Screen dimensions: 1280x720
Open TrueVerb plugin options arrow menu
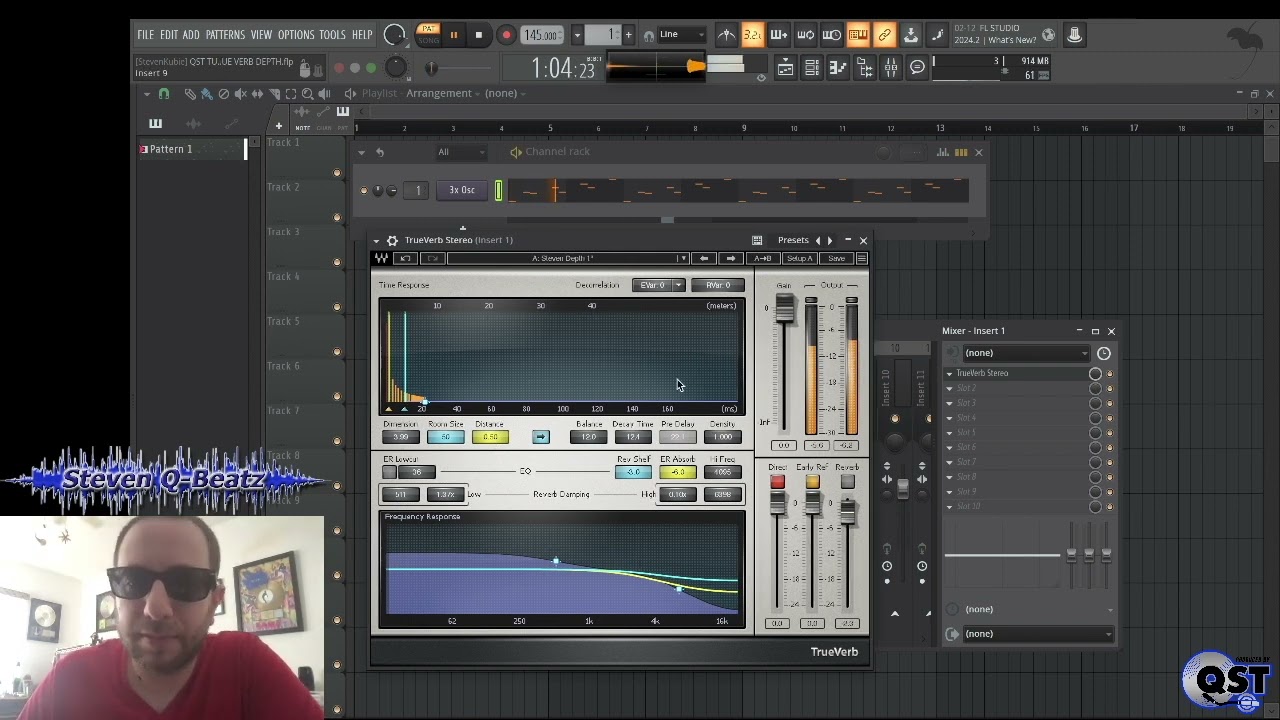tap(377, 240)
